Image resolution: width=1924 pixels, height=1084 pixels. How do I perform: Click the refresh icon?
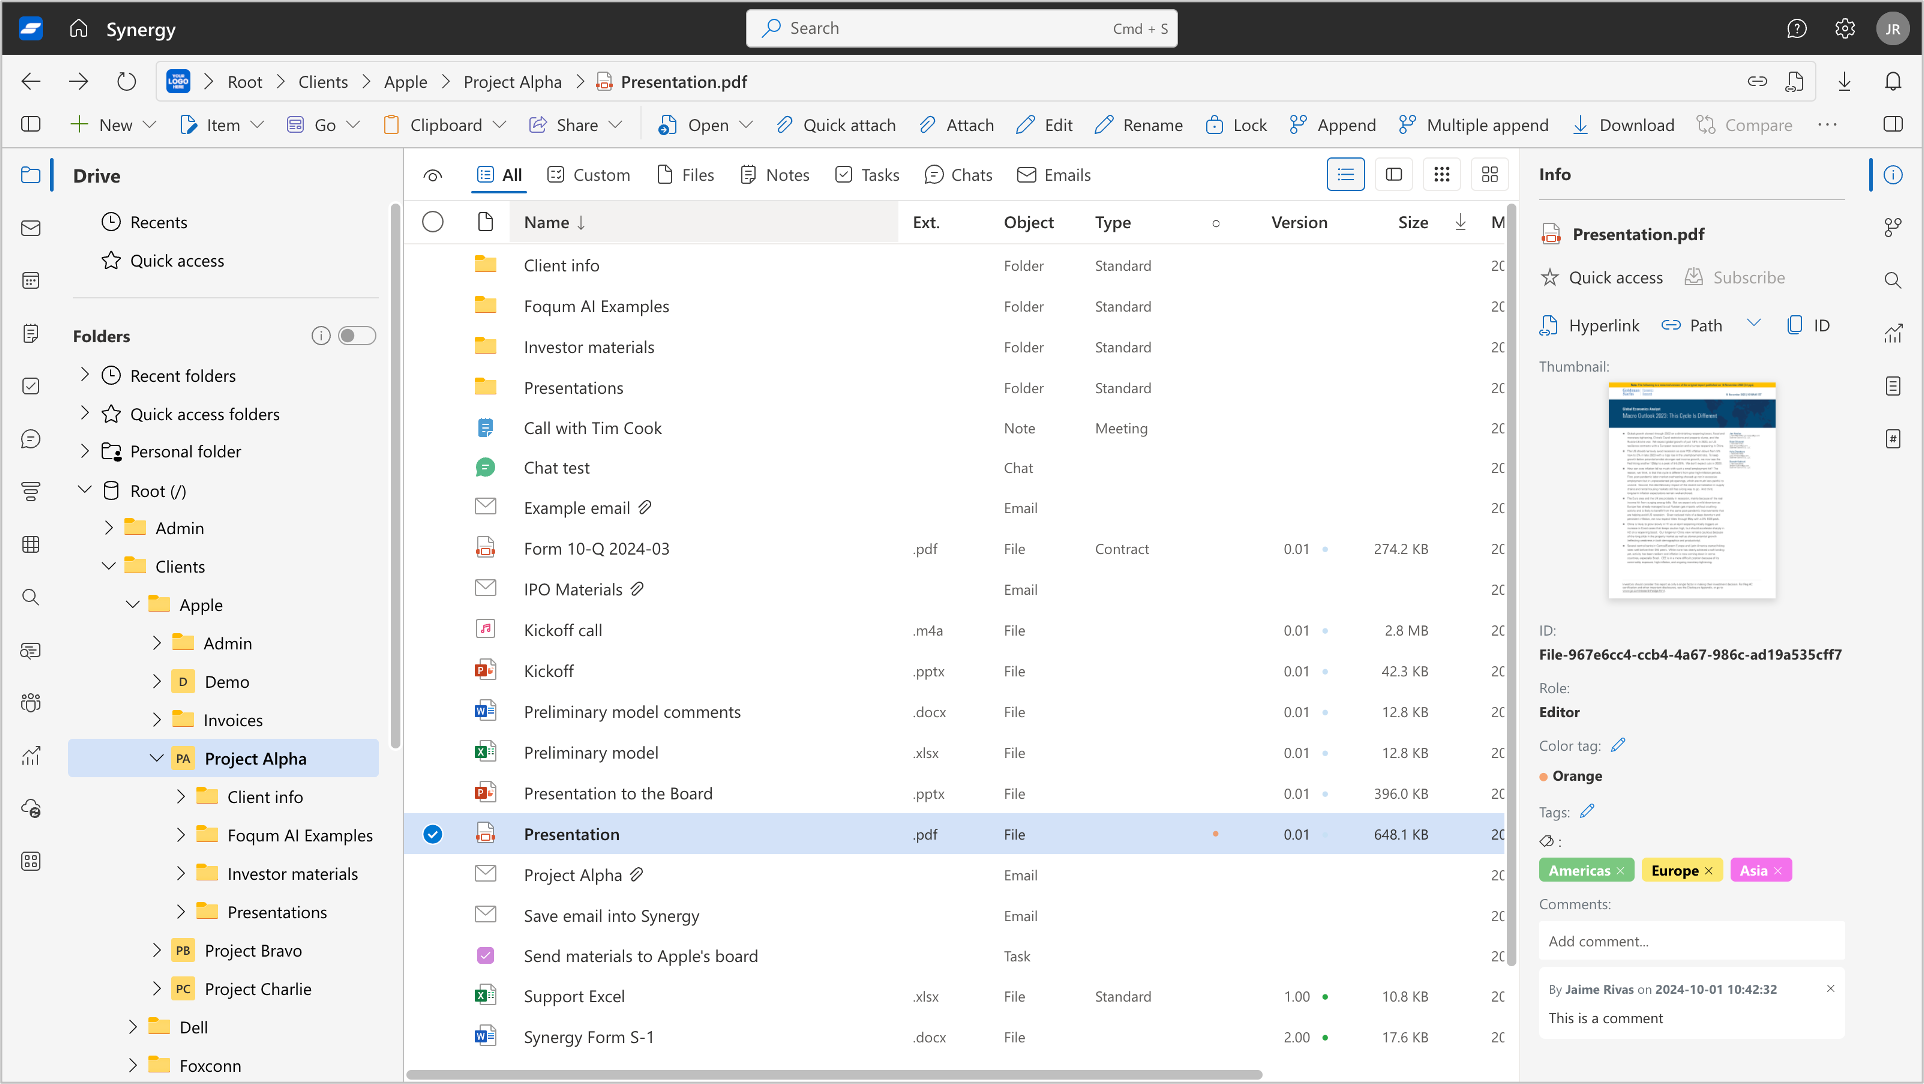tap(126, 82)
